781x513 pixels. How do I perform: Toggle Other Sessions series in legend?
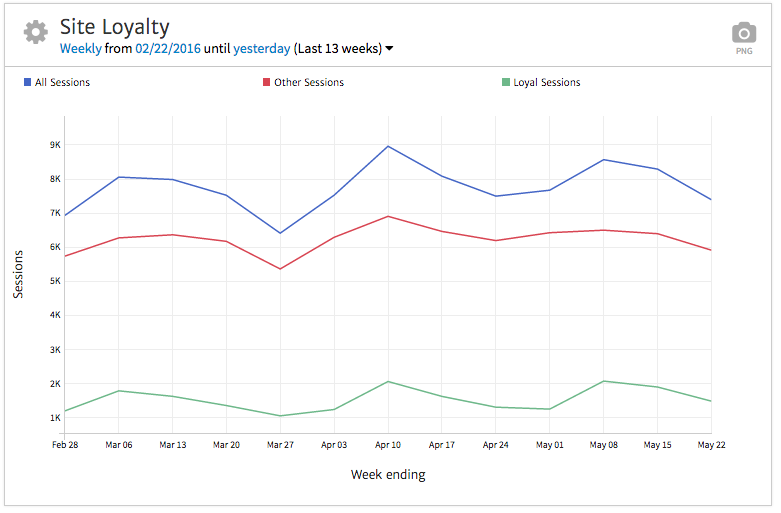click(x=308, y=82)
